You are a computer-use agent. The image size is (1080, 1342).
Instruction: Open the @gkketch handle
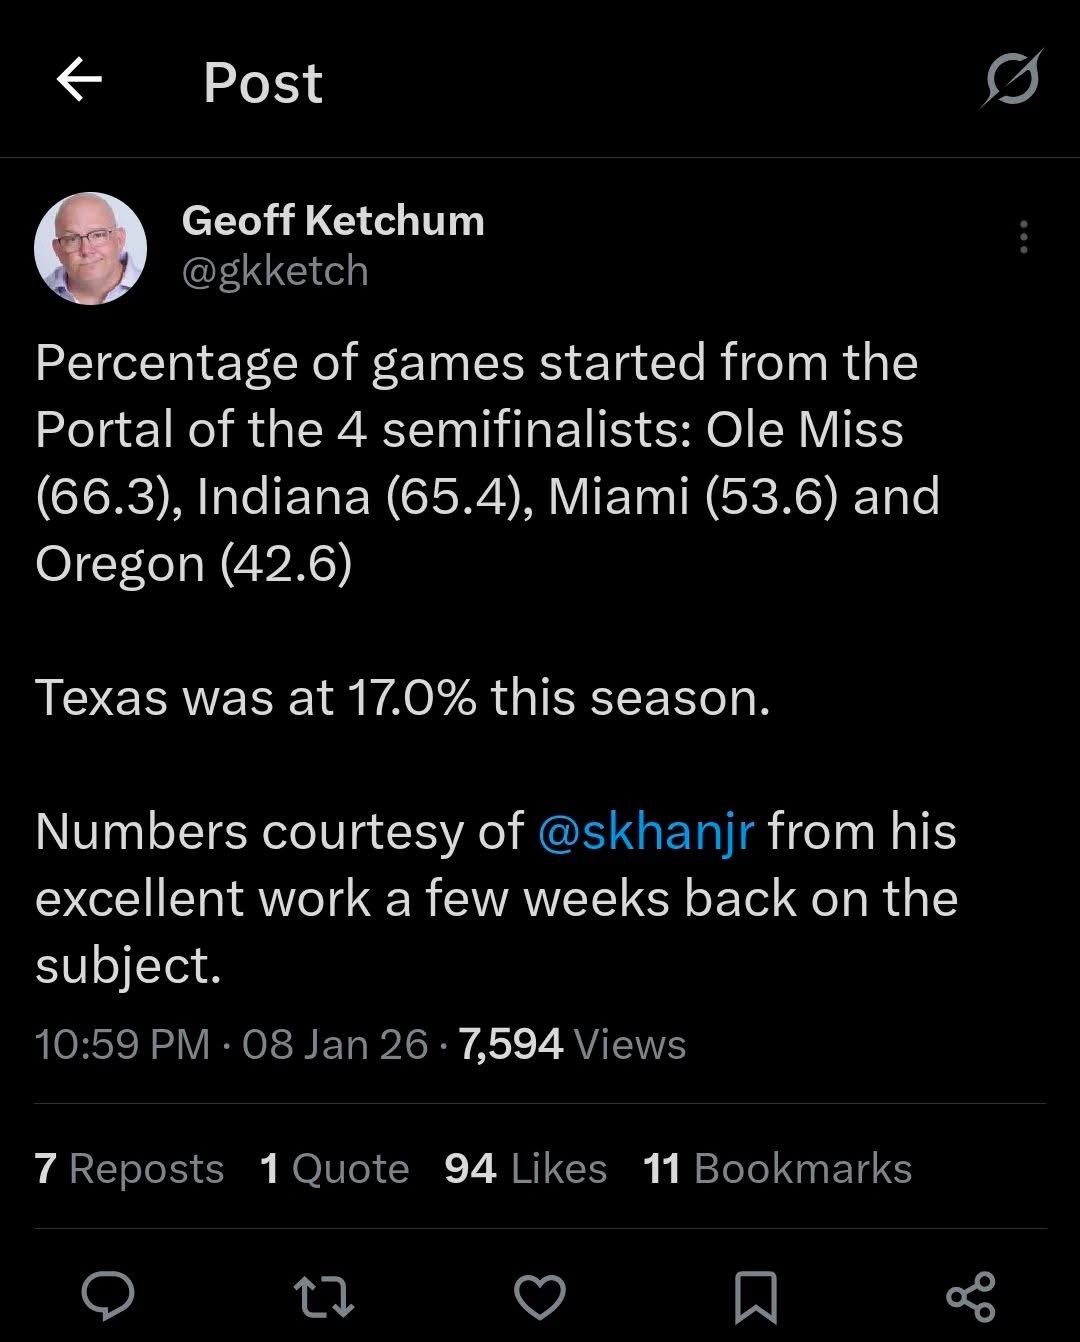[275, 271]
